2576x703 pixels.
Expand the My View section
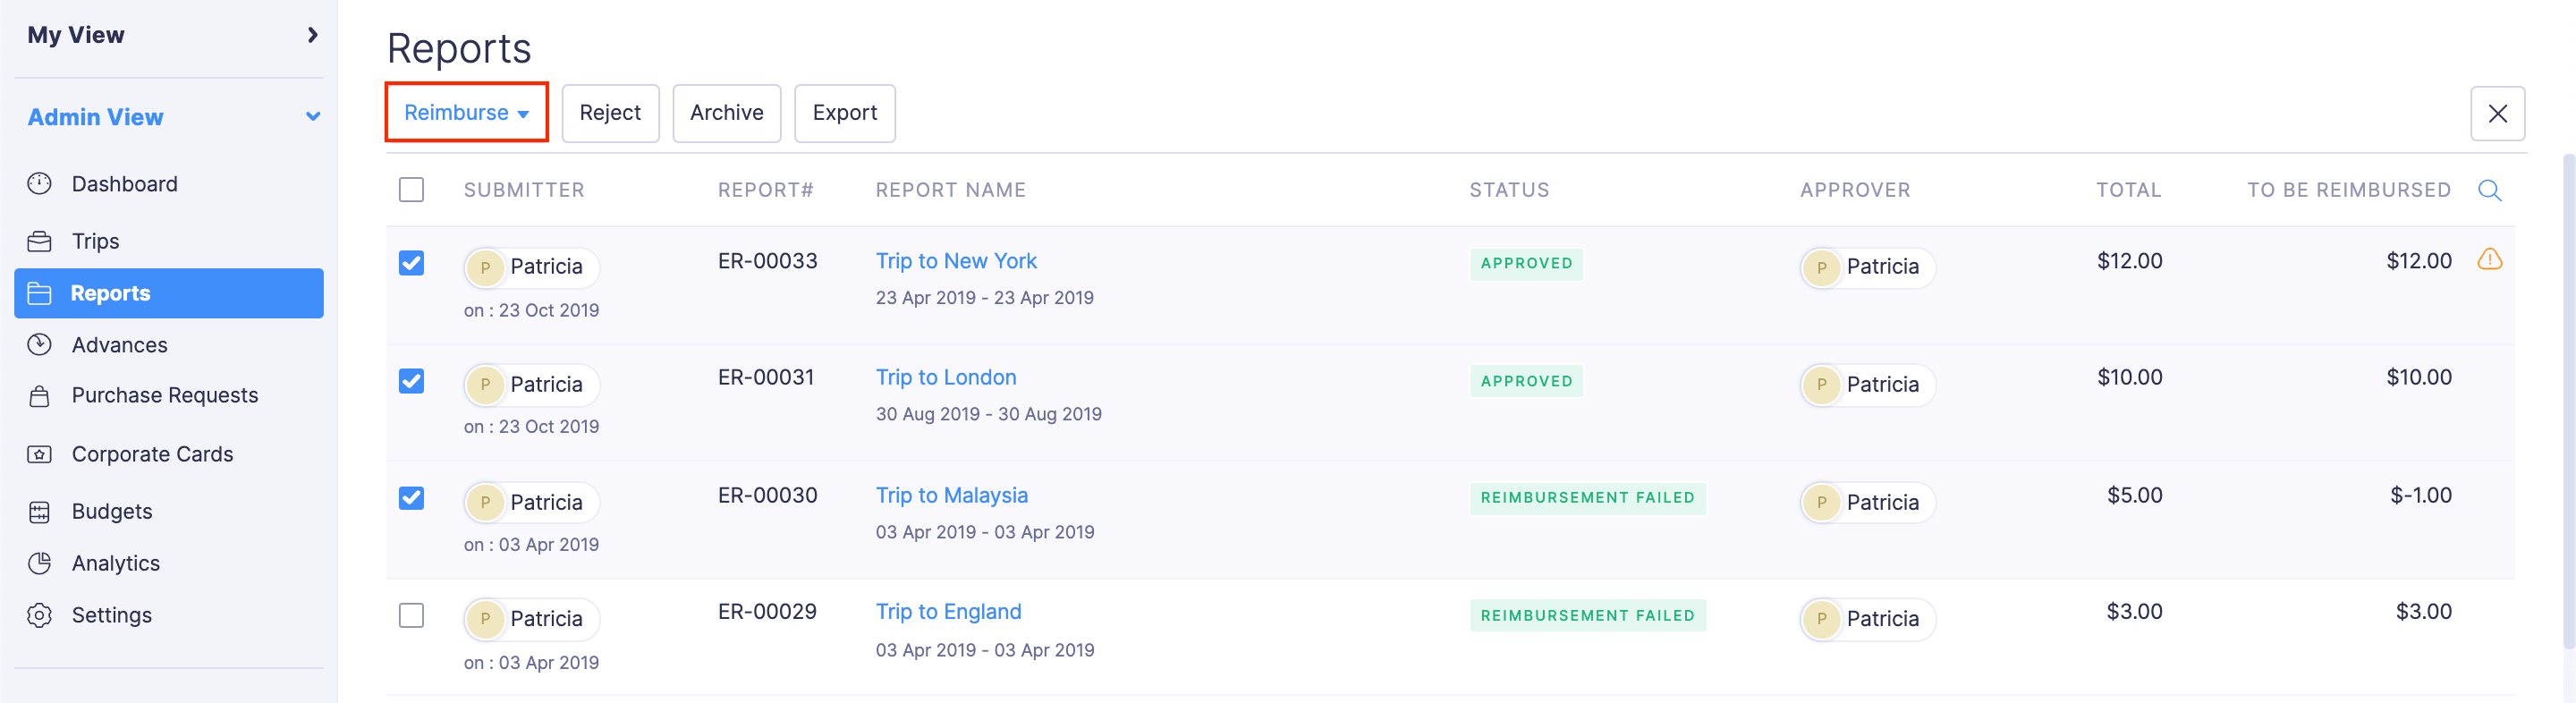(312, 35)
